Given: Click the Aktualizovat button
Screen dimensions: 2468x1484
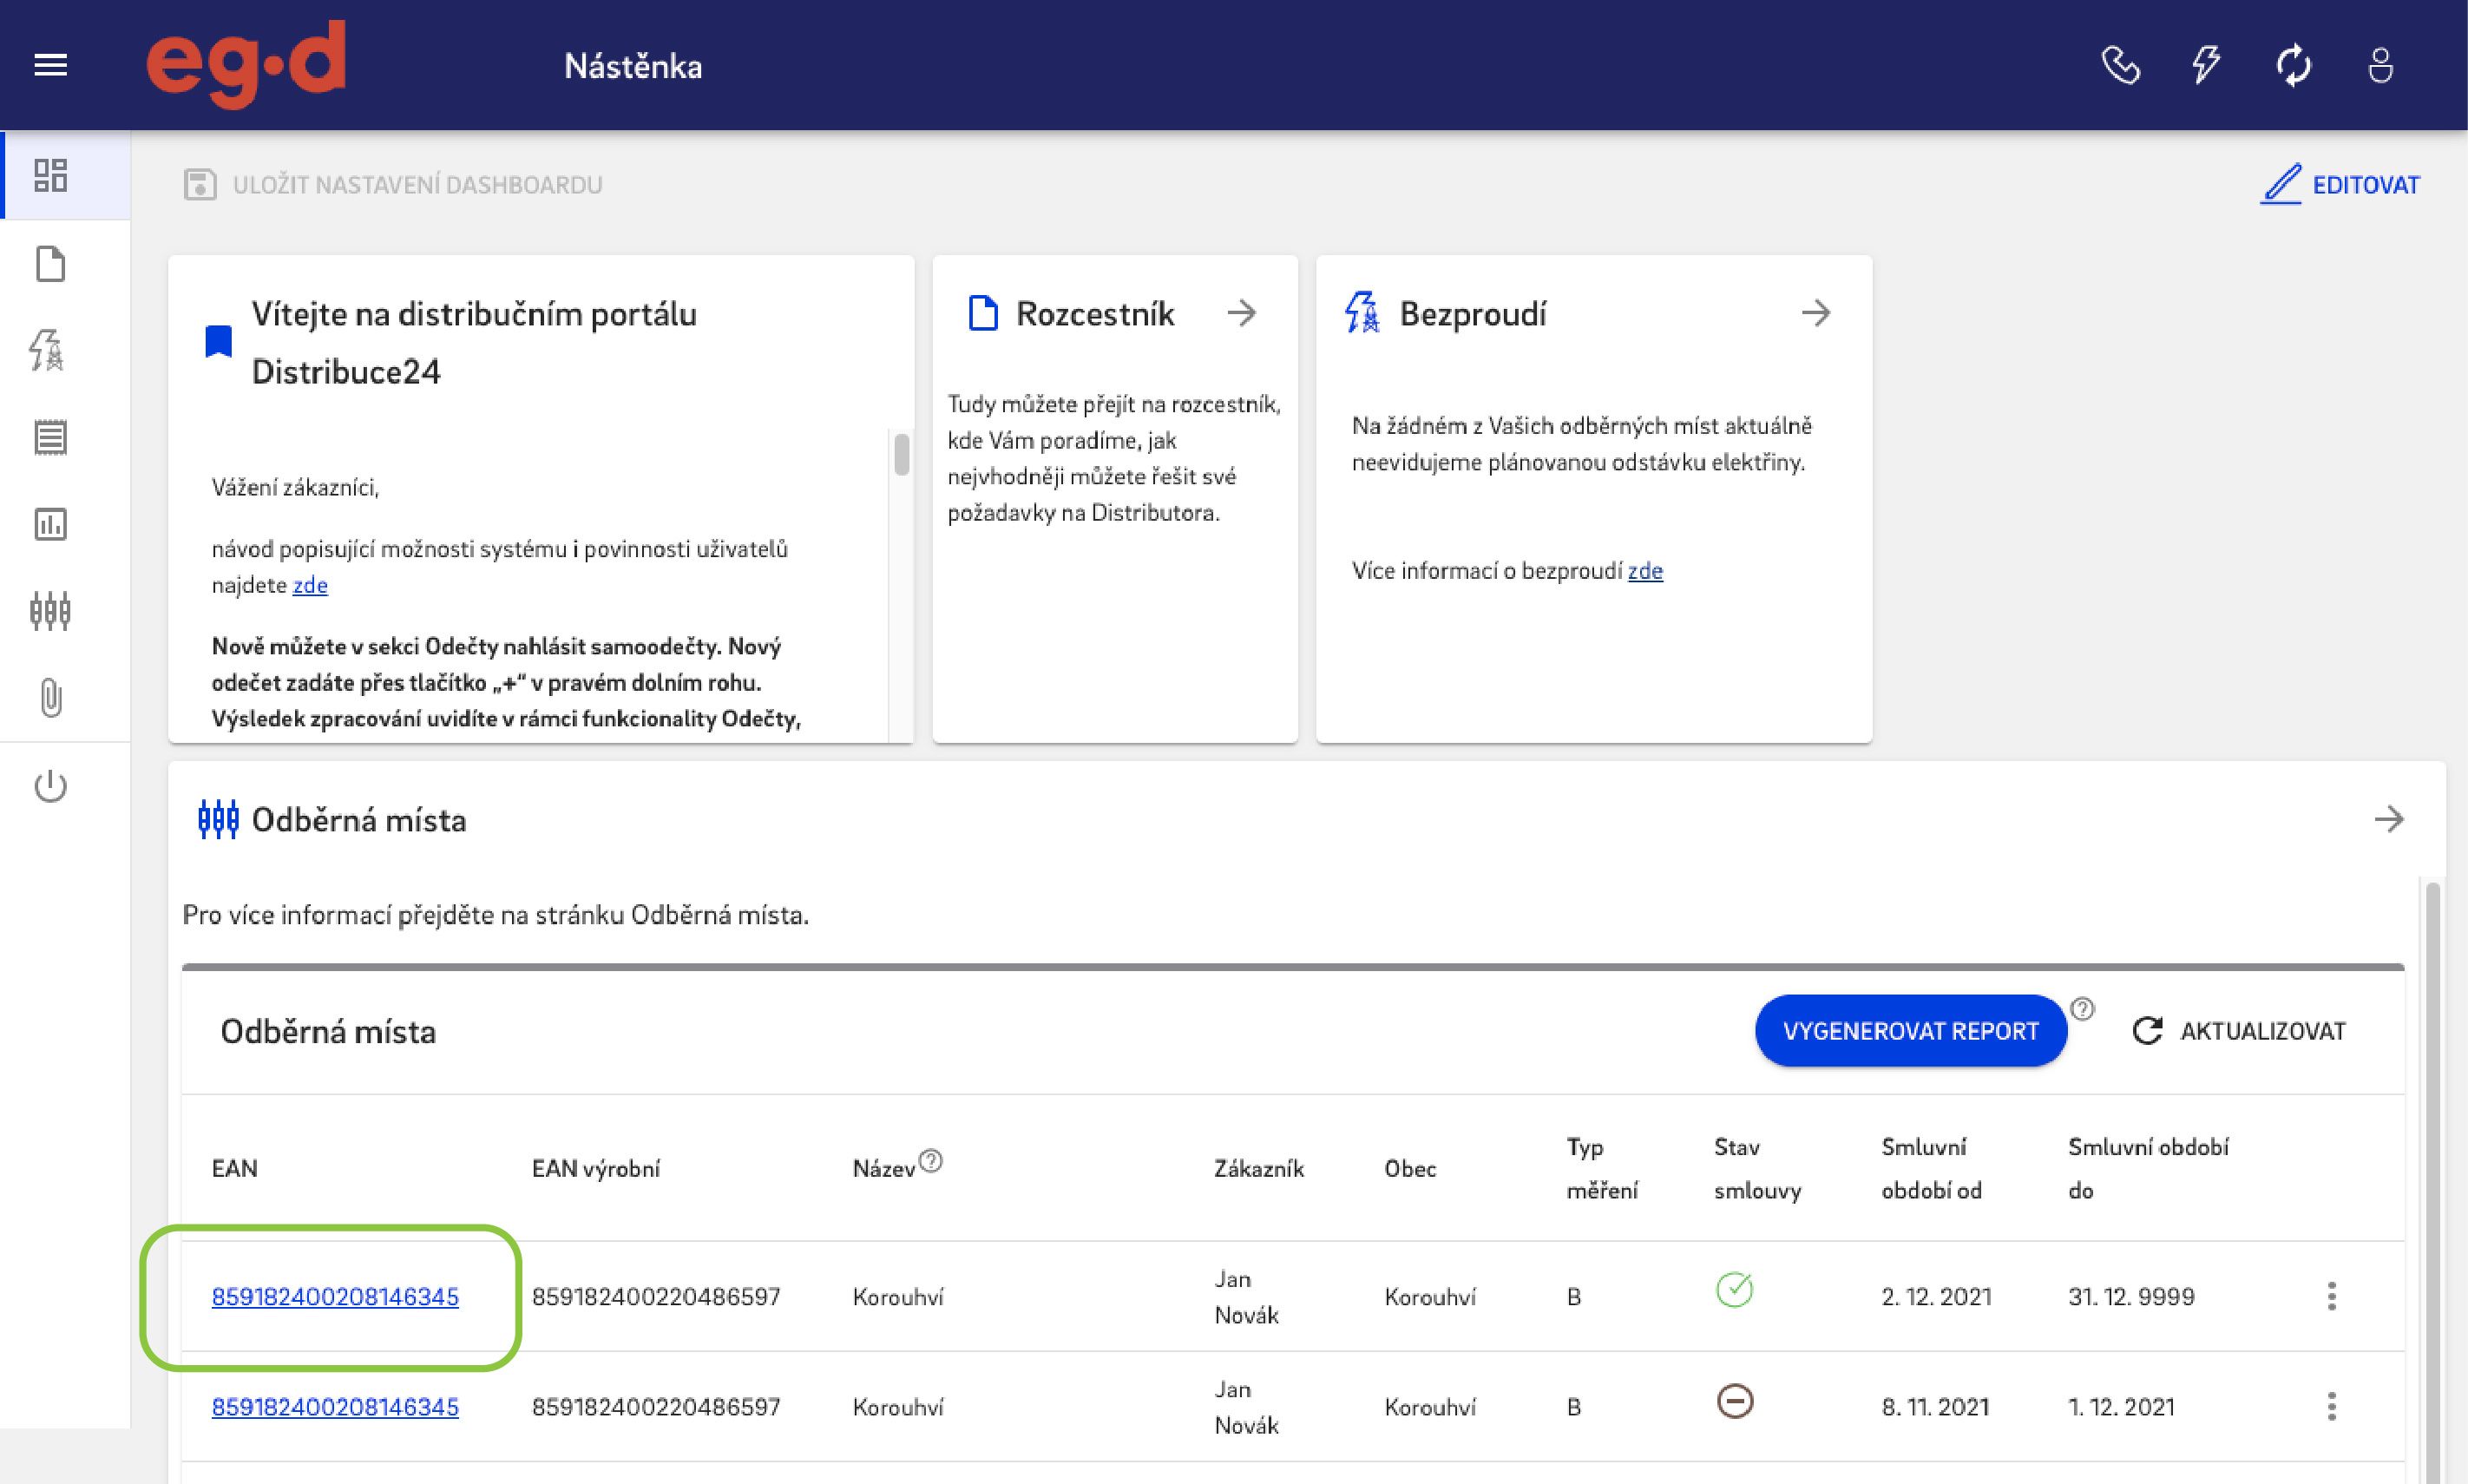Looking at the screenshot, I should [2239, 1031].
